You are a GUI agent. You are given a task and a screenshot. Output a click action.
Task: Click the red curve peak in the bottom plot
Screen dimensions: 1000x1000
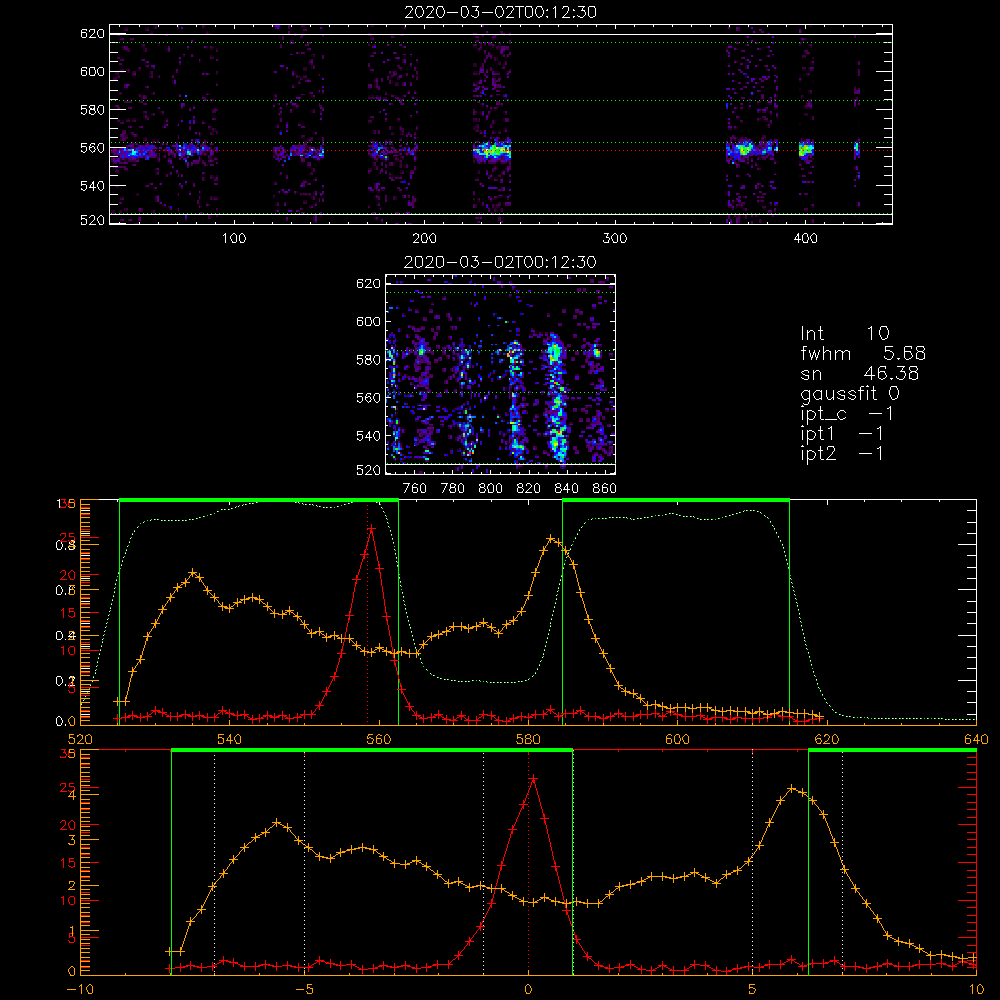[x=533, y=779]
